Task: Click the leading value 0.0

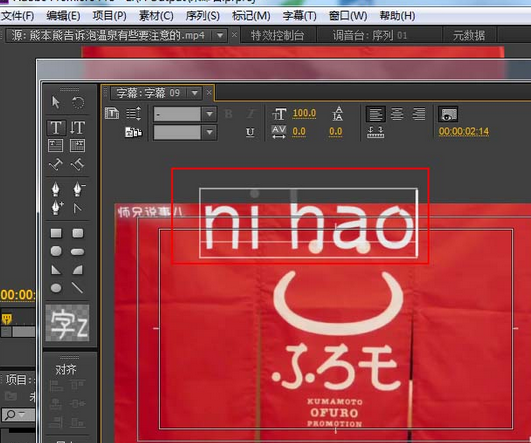Action: coord(336,131)
